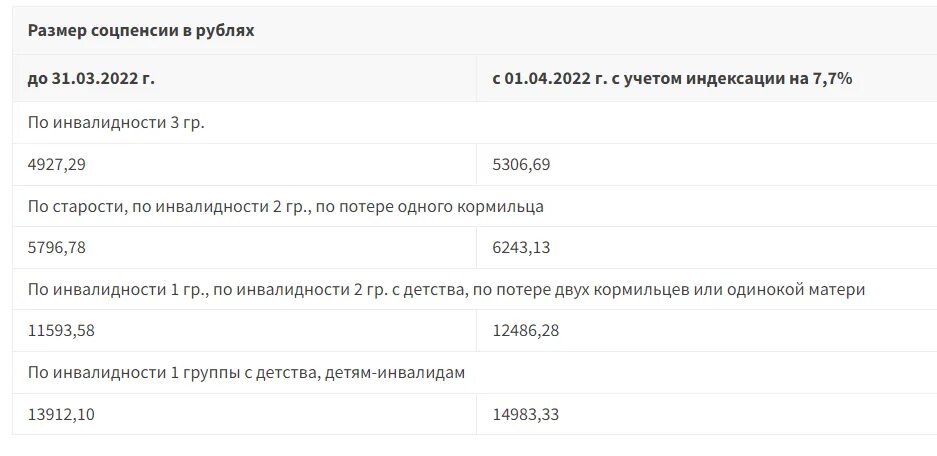This screenshot has height=456, width=937.
Task: Click the value 5306,69
Action: [x=521, y=164]
